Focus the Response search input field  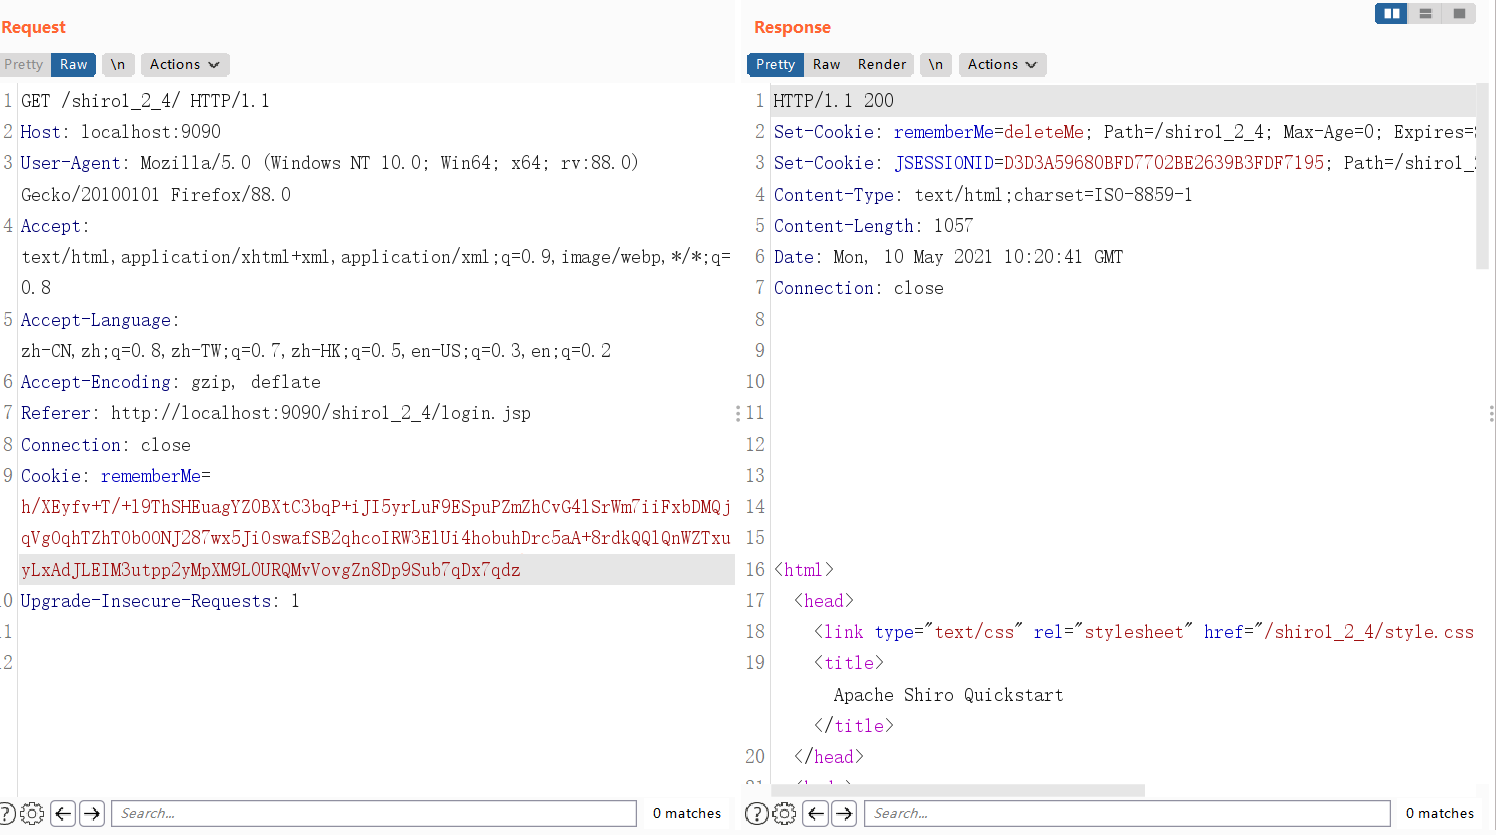click(1127, 813)
